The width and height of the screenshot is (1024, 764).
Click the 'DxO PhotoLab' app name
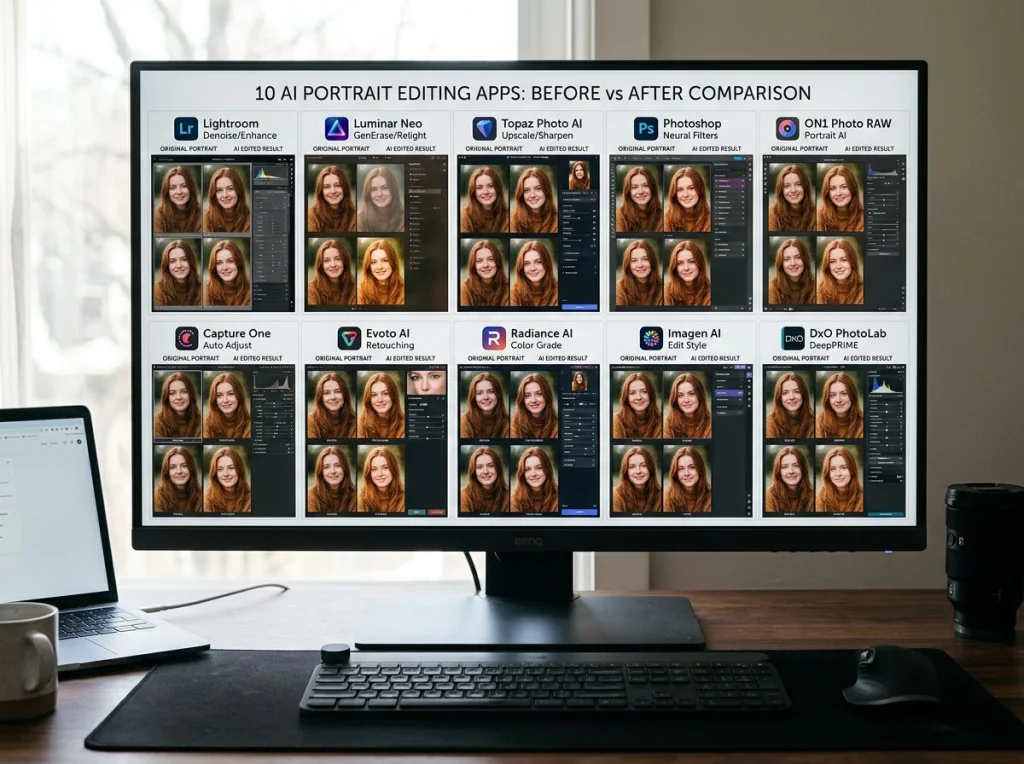pyautogui.click(x=848, y=333)
